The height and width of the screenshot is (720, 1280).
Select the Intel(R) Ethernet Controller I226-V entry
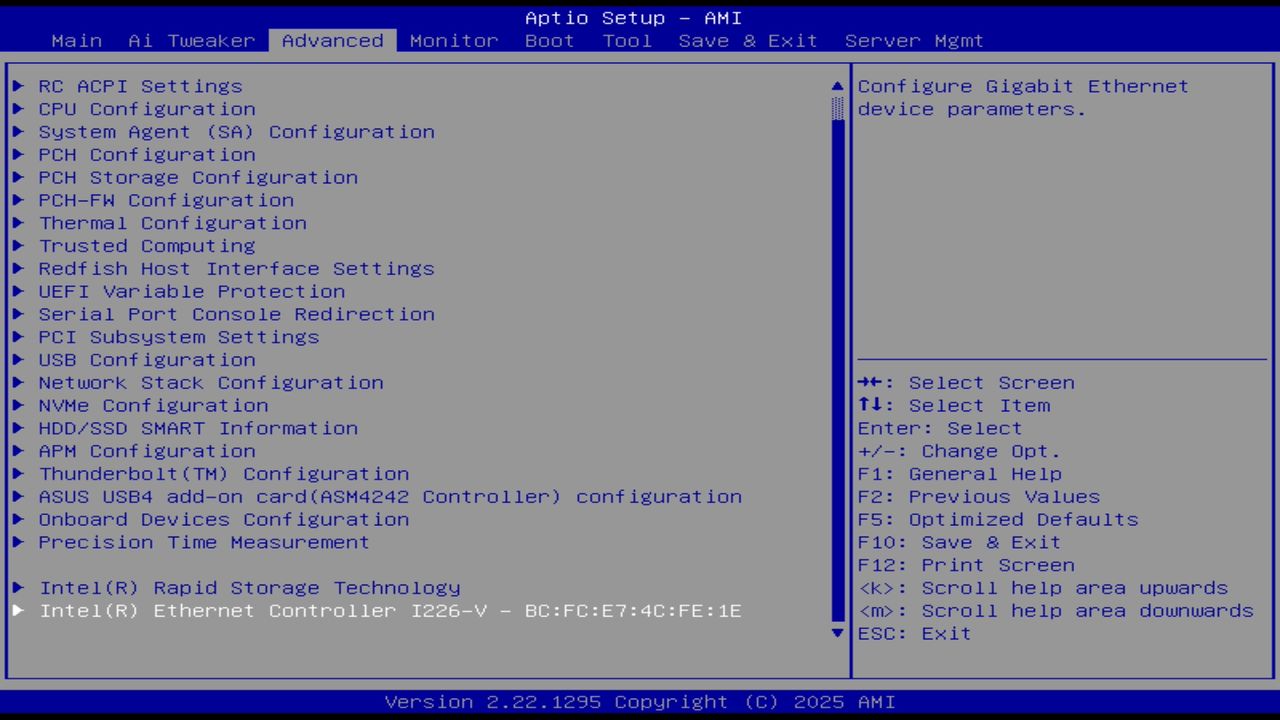390,610
